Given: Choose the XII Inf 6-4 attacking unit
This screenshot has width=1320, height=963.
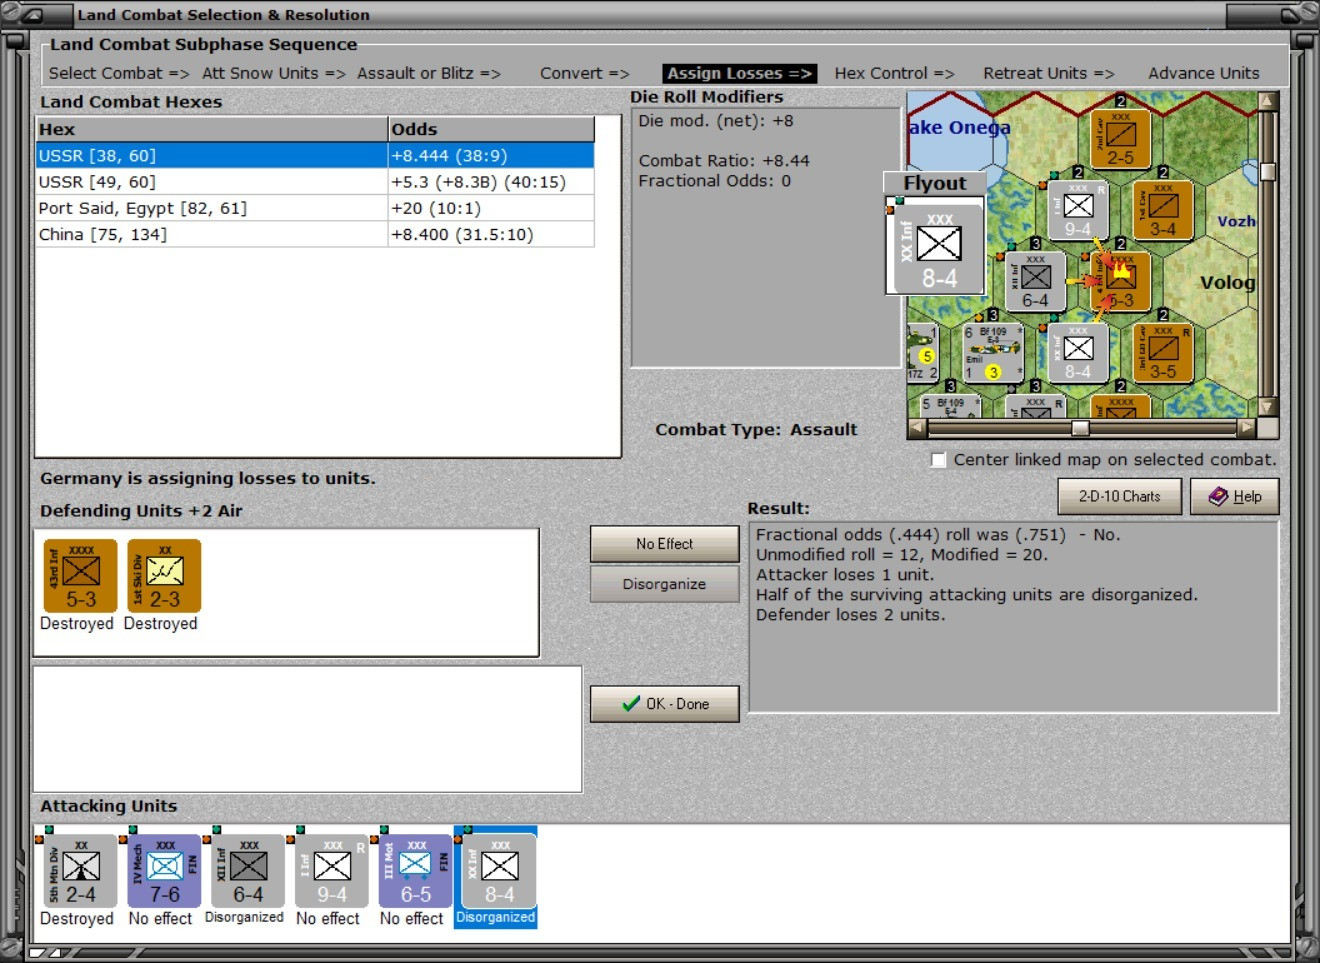Looking at the screenshot, I should (x=248, y=871).
